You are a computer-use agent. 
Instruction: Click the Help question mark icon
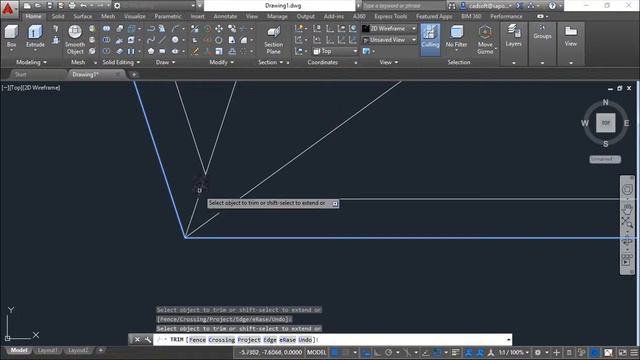552,6
